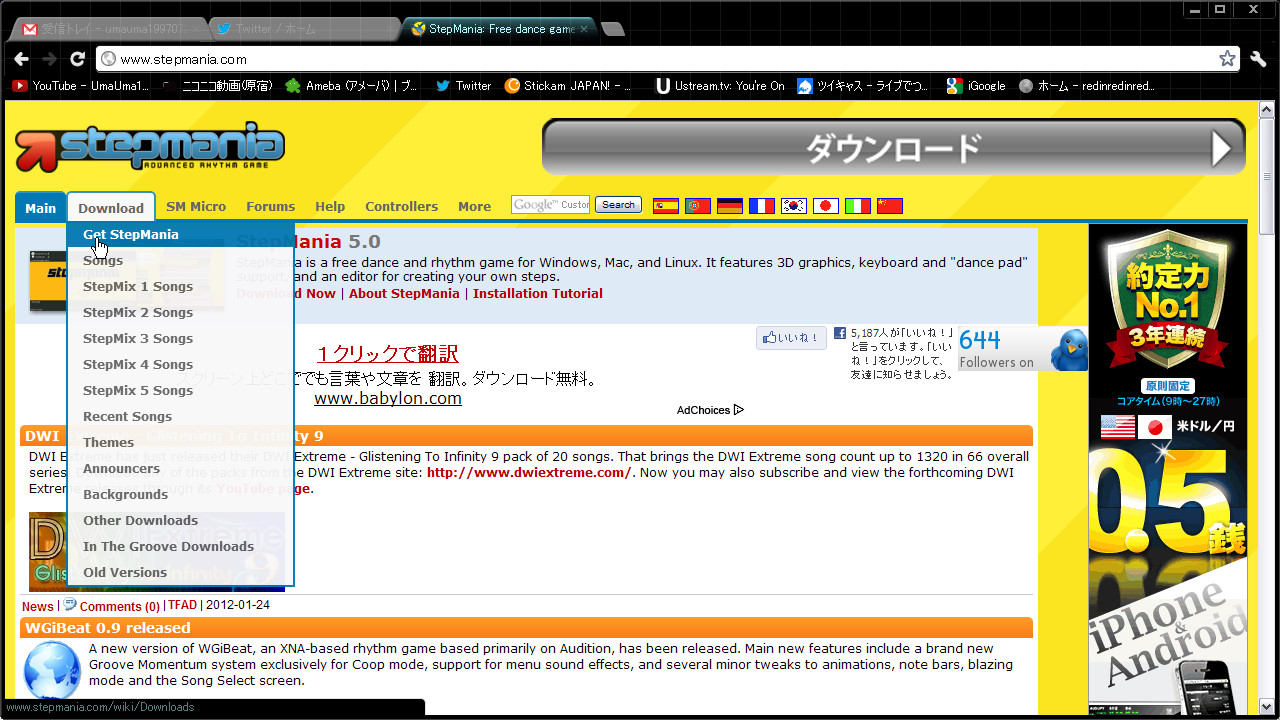1280x720 pixels.
Task: Open the Stickam JAPAN bookmark
Action: click(x=569, y=86)
